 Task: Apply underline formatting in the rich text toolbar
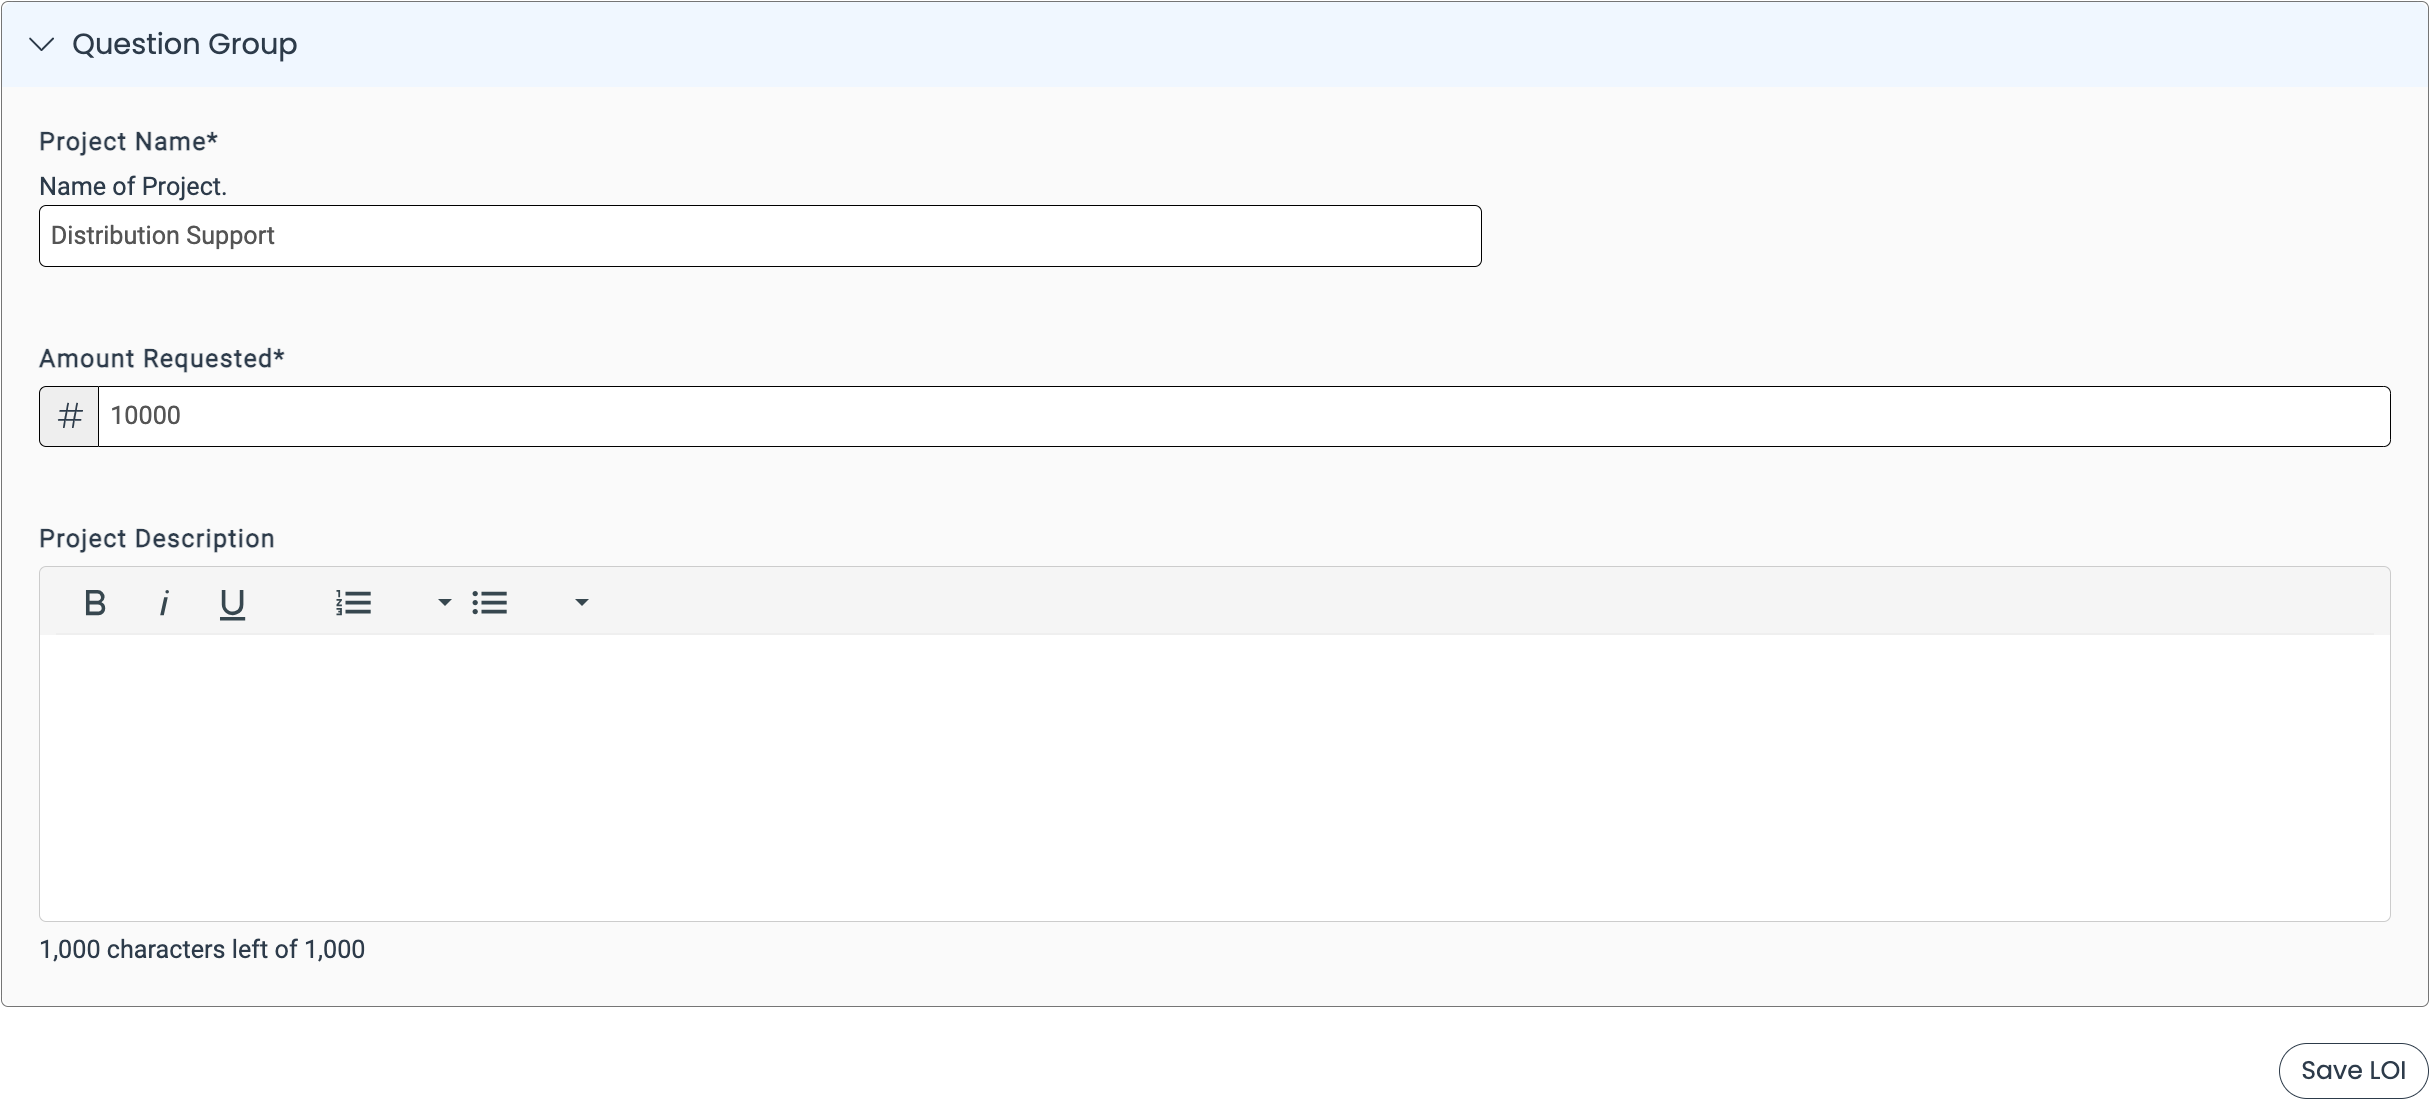pos(232,602)
